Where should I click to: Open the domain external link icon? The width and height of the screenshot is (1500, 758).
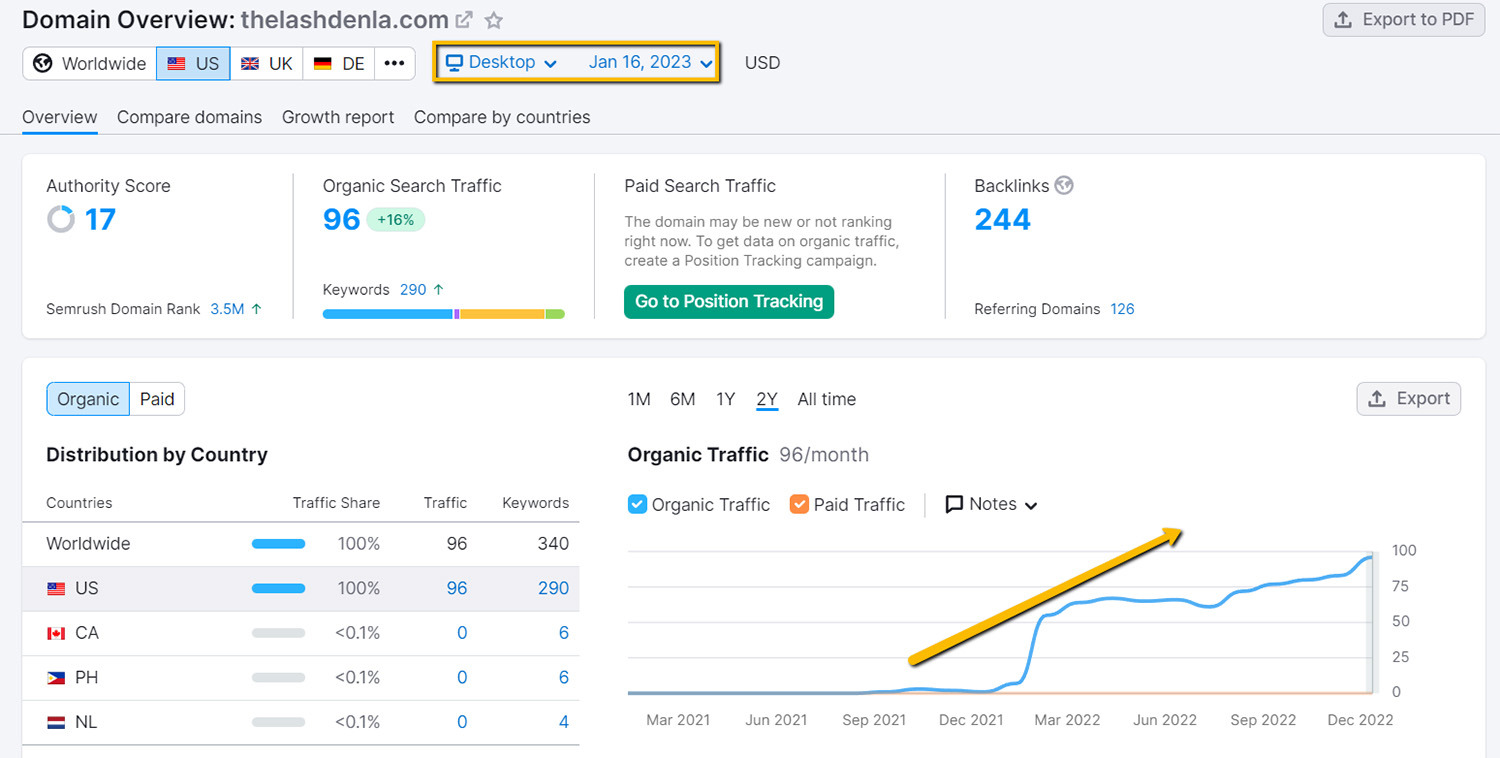[464, 20]
